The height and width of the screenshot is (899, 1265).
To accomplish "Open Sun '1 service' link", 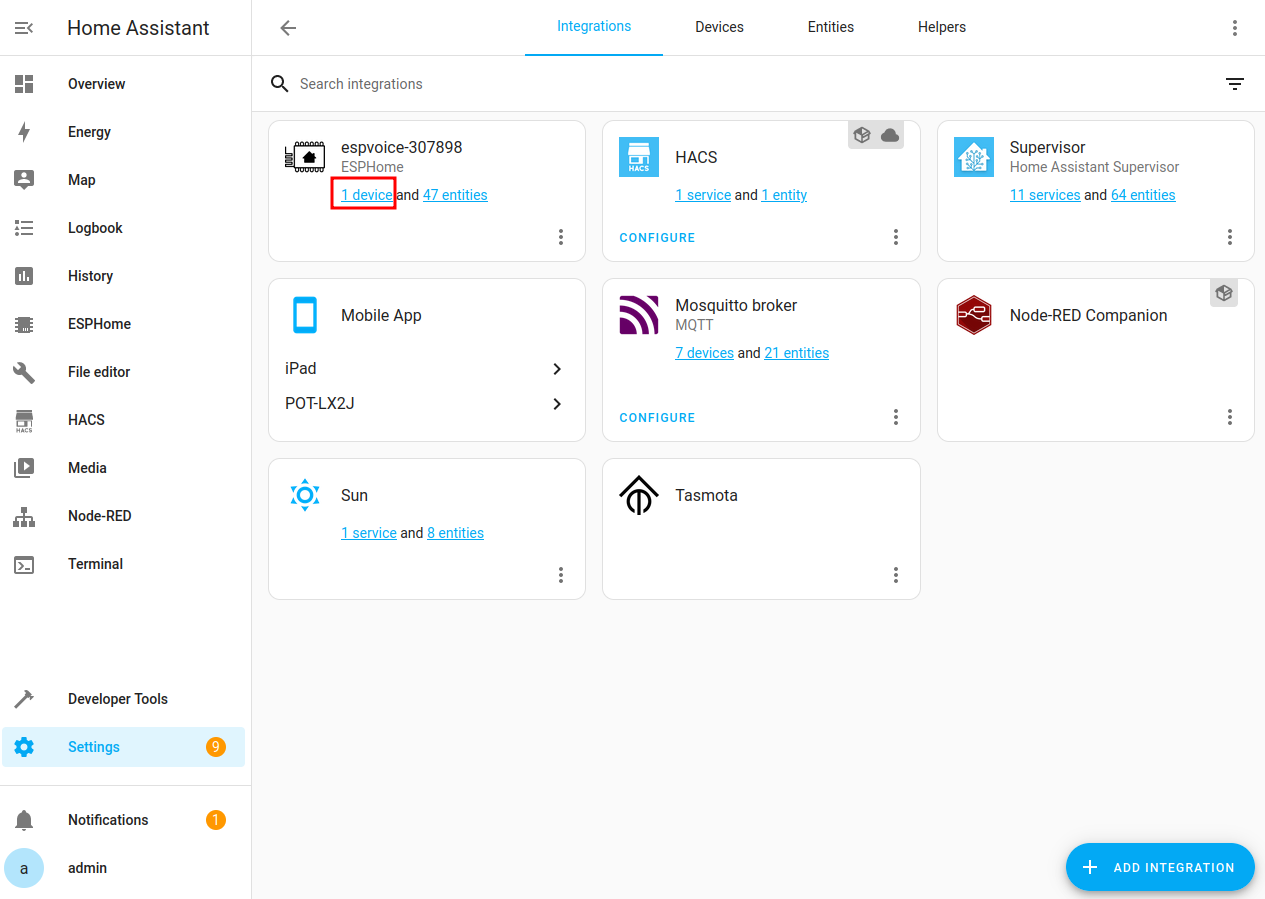I will 369,533.
